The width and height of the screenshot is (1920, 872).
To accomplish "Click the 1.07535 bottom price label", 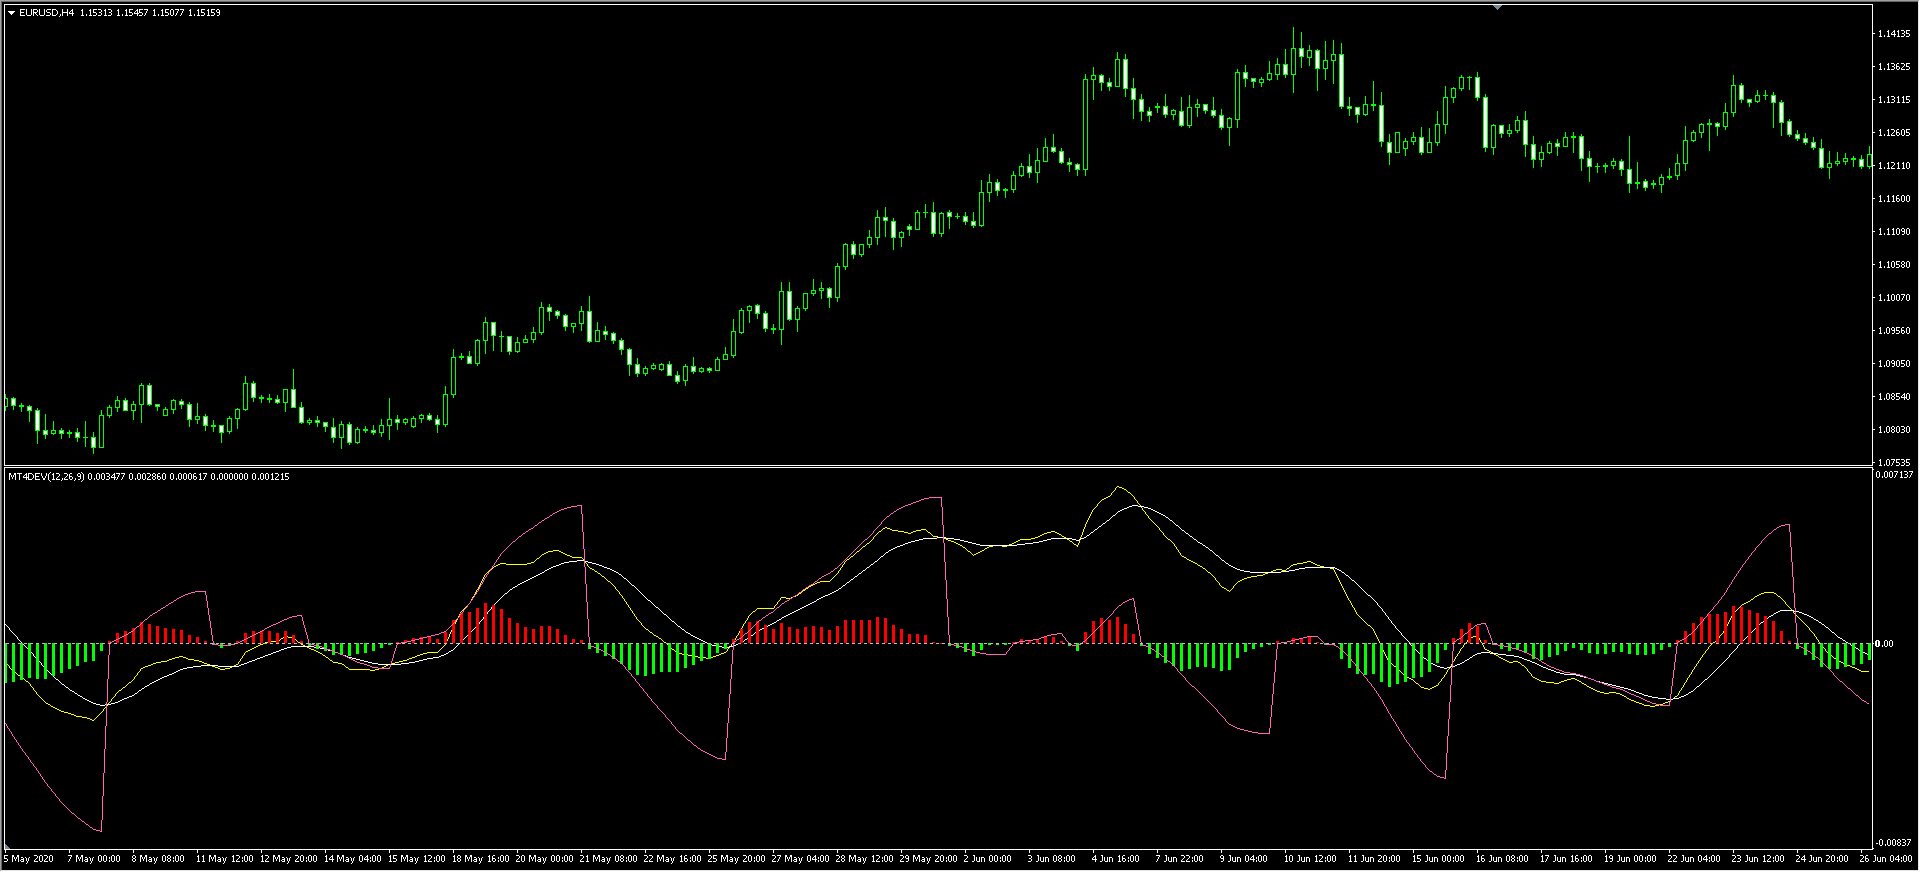I will [x=1894, y=463].
